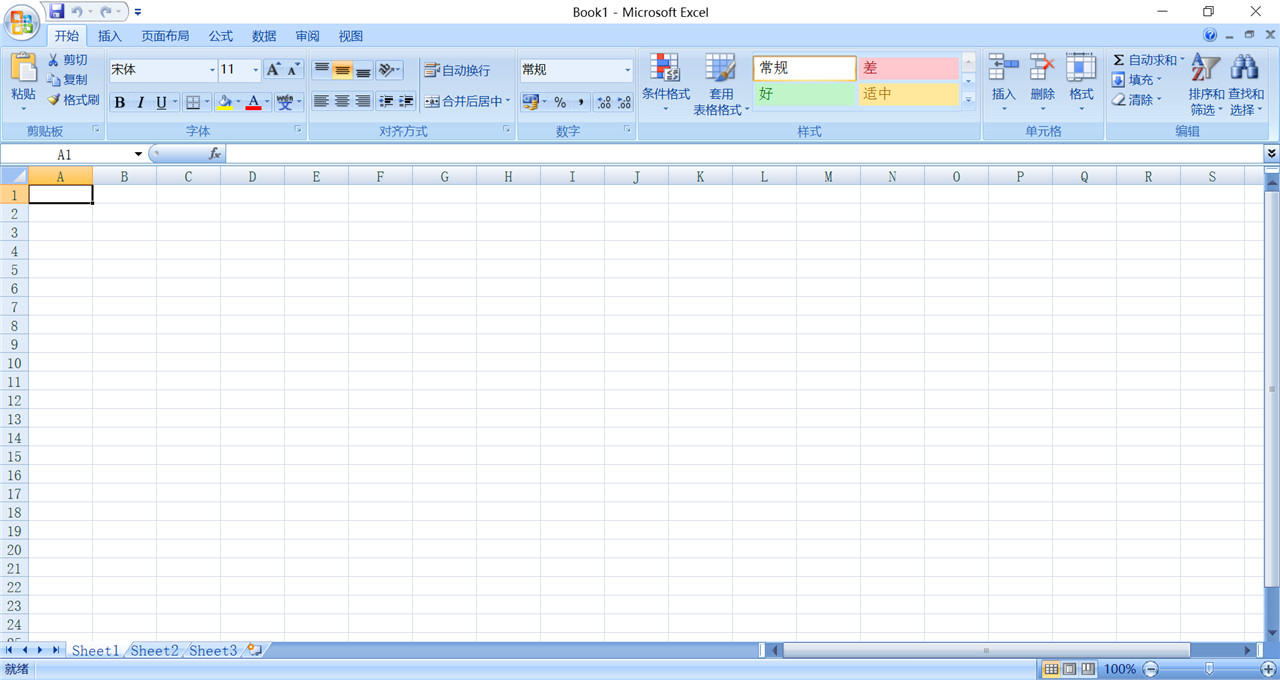Open the Office button menu
Image resolution: width=1280 pixels, height=680 pixels.
[22, 22]
